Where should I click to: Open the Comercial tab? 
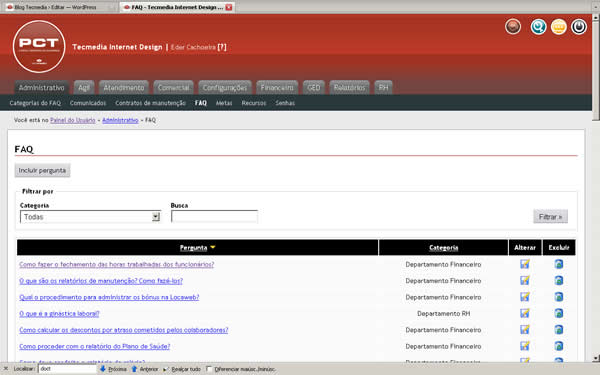pos(173,88)
